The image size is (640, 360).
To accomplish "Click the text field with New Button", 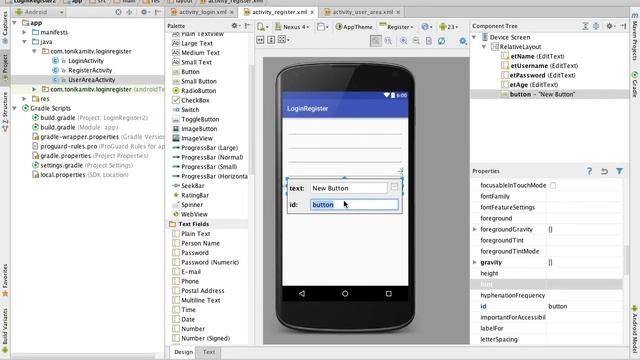I will pos(349,188).
